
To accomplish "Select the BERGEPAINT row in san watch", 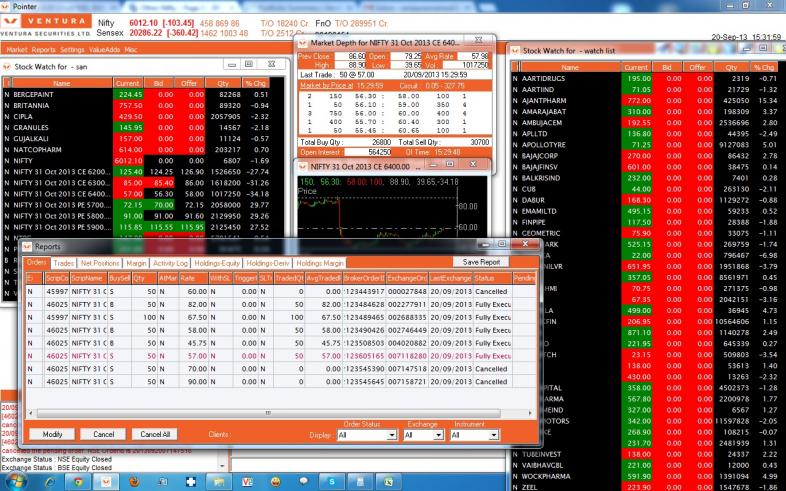I will [136, 95].
